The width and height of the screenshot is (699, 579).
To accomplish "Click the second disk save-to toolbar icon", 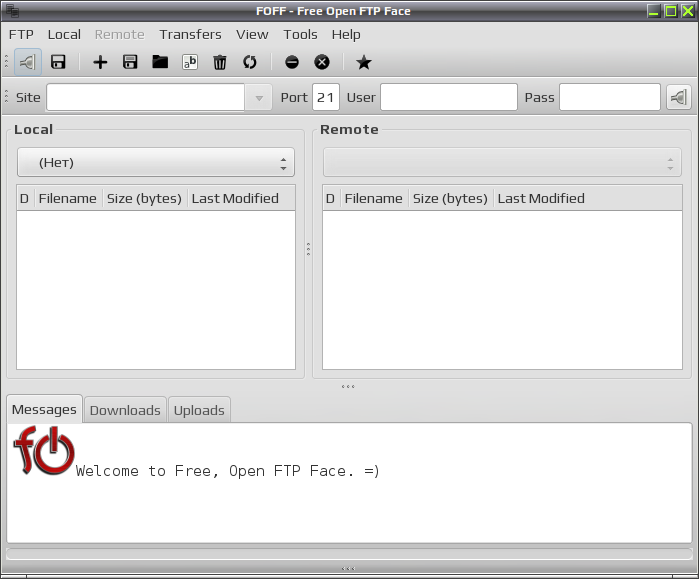I will coord(130,62).
